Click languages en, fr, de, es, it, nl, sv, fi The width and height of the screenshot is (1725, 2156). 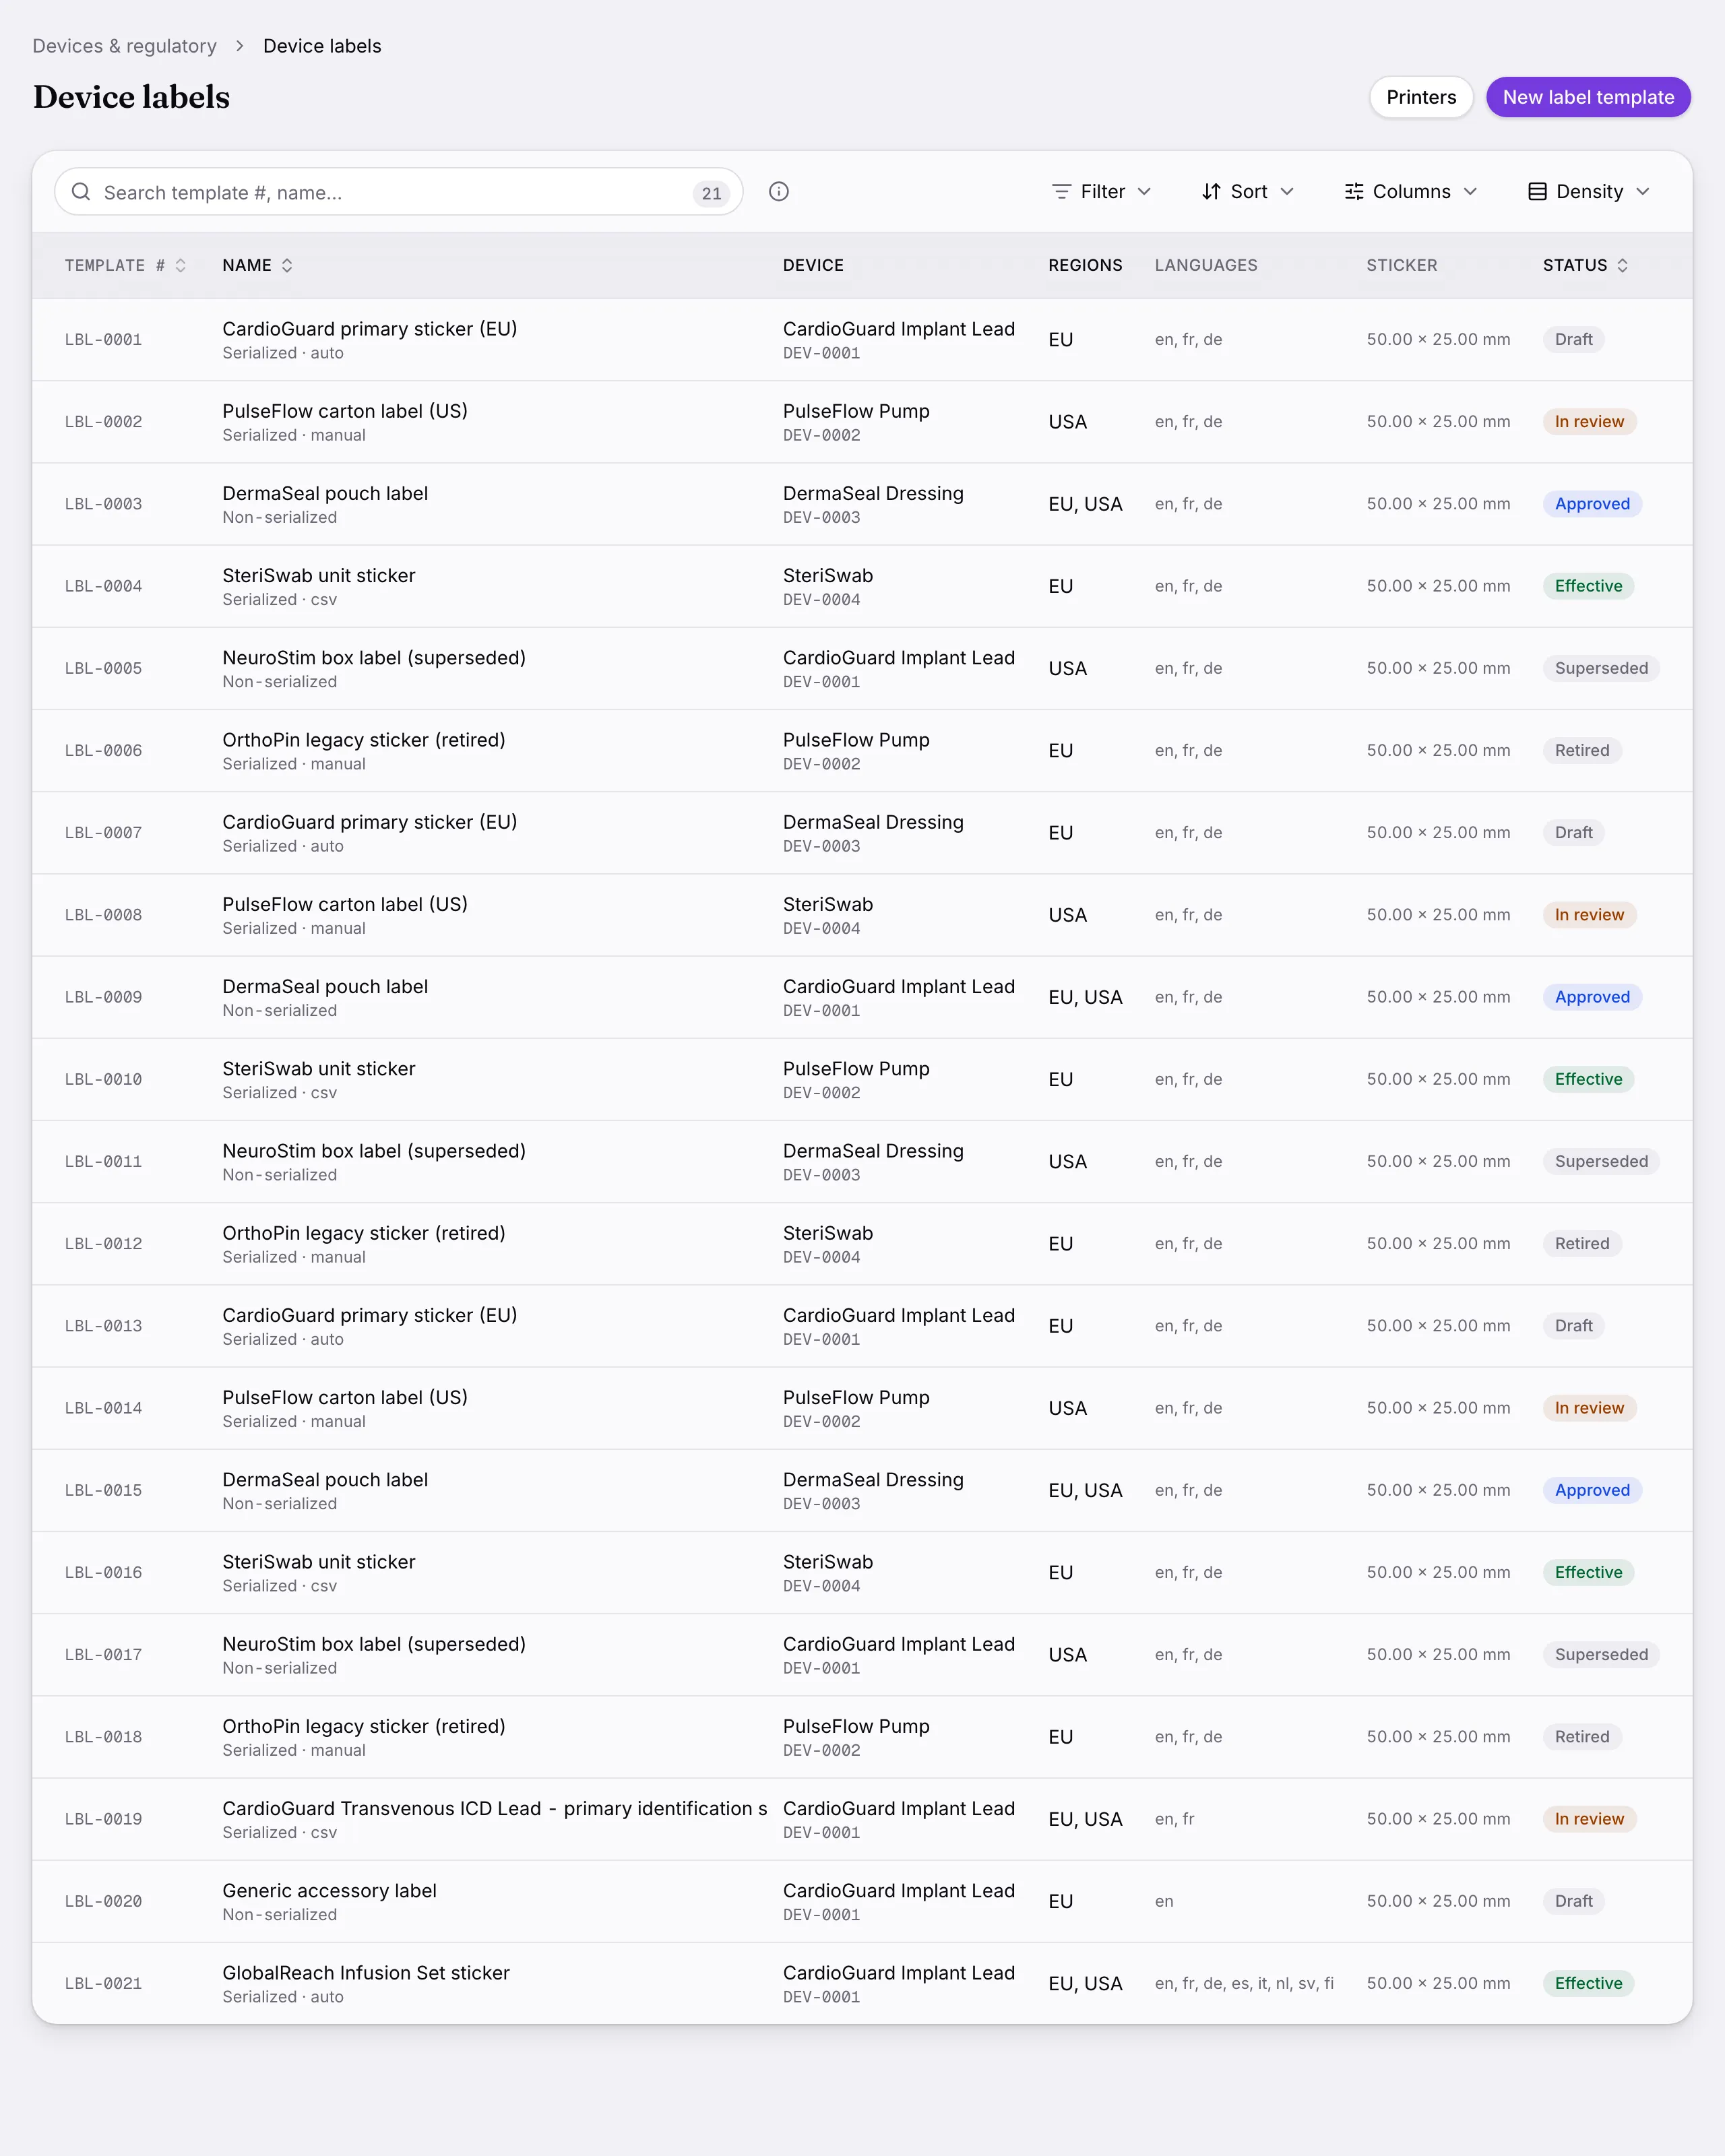click(1244, 1983)
